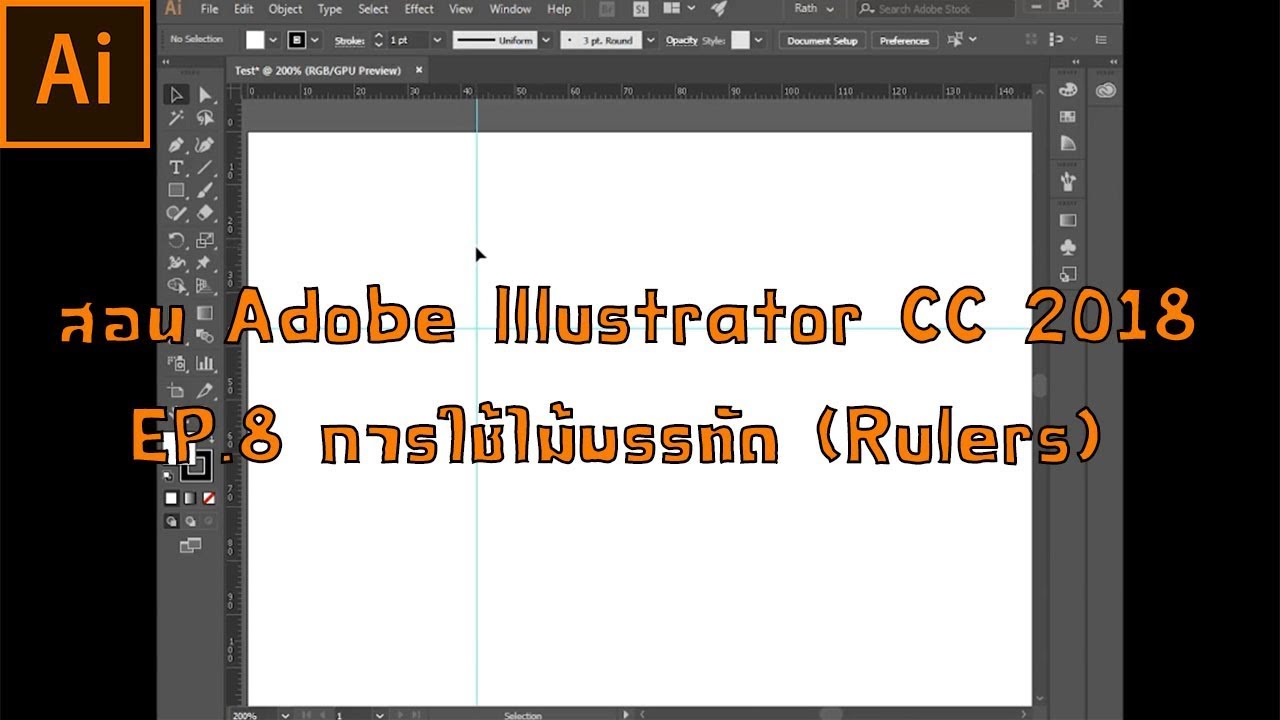The height and width of the screenshot is (720, 1280).
Task: Open the Rath workspace switcher
Action: pos(813,9)
